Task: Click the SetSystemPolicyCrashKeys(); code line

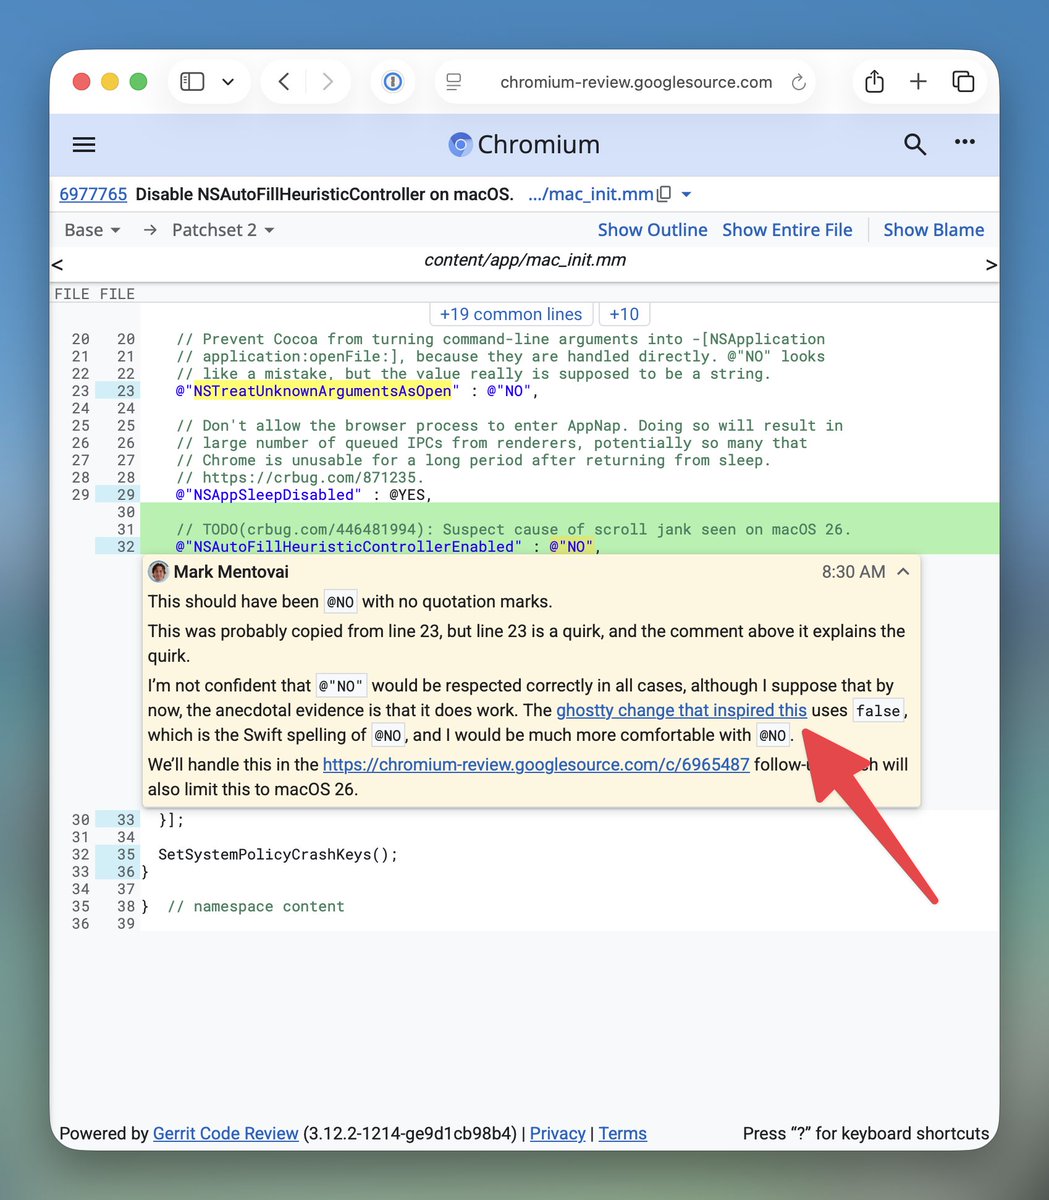Action: click(x=278, y=854)
